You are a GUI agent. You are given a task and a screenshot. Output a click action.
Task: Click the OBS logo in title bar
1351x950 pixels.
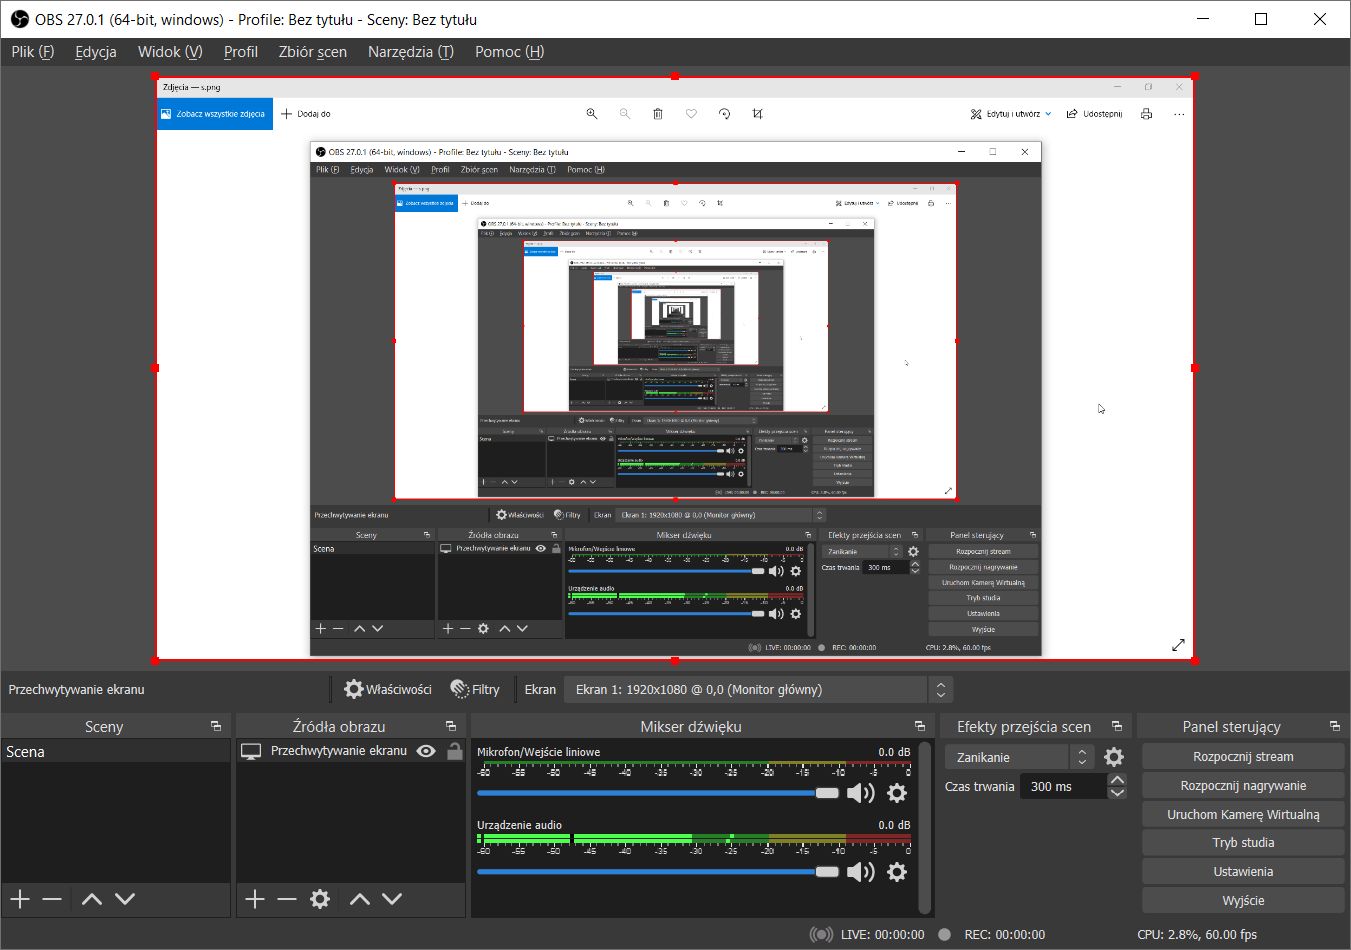coord(19,19)
